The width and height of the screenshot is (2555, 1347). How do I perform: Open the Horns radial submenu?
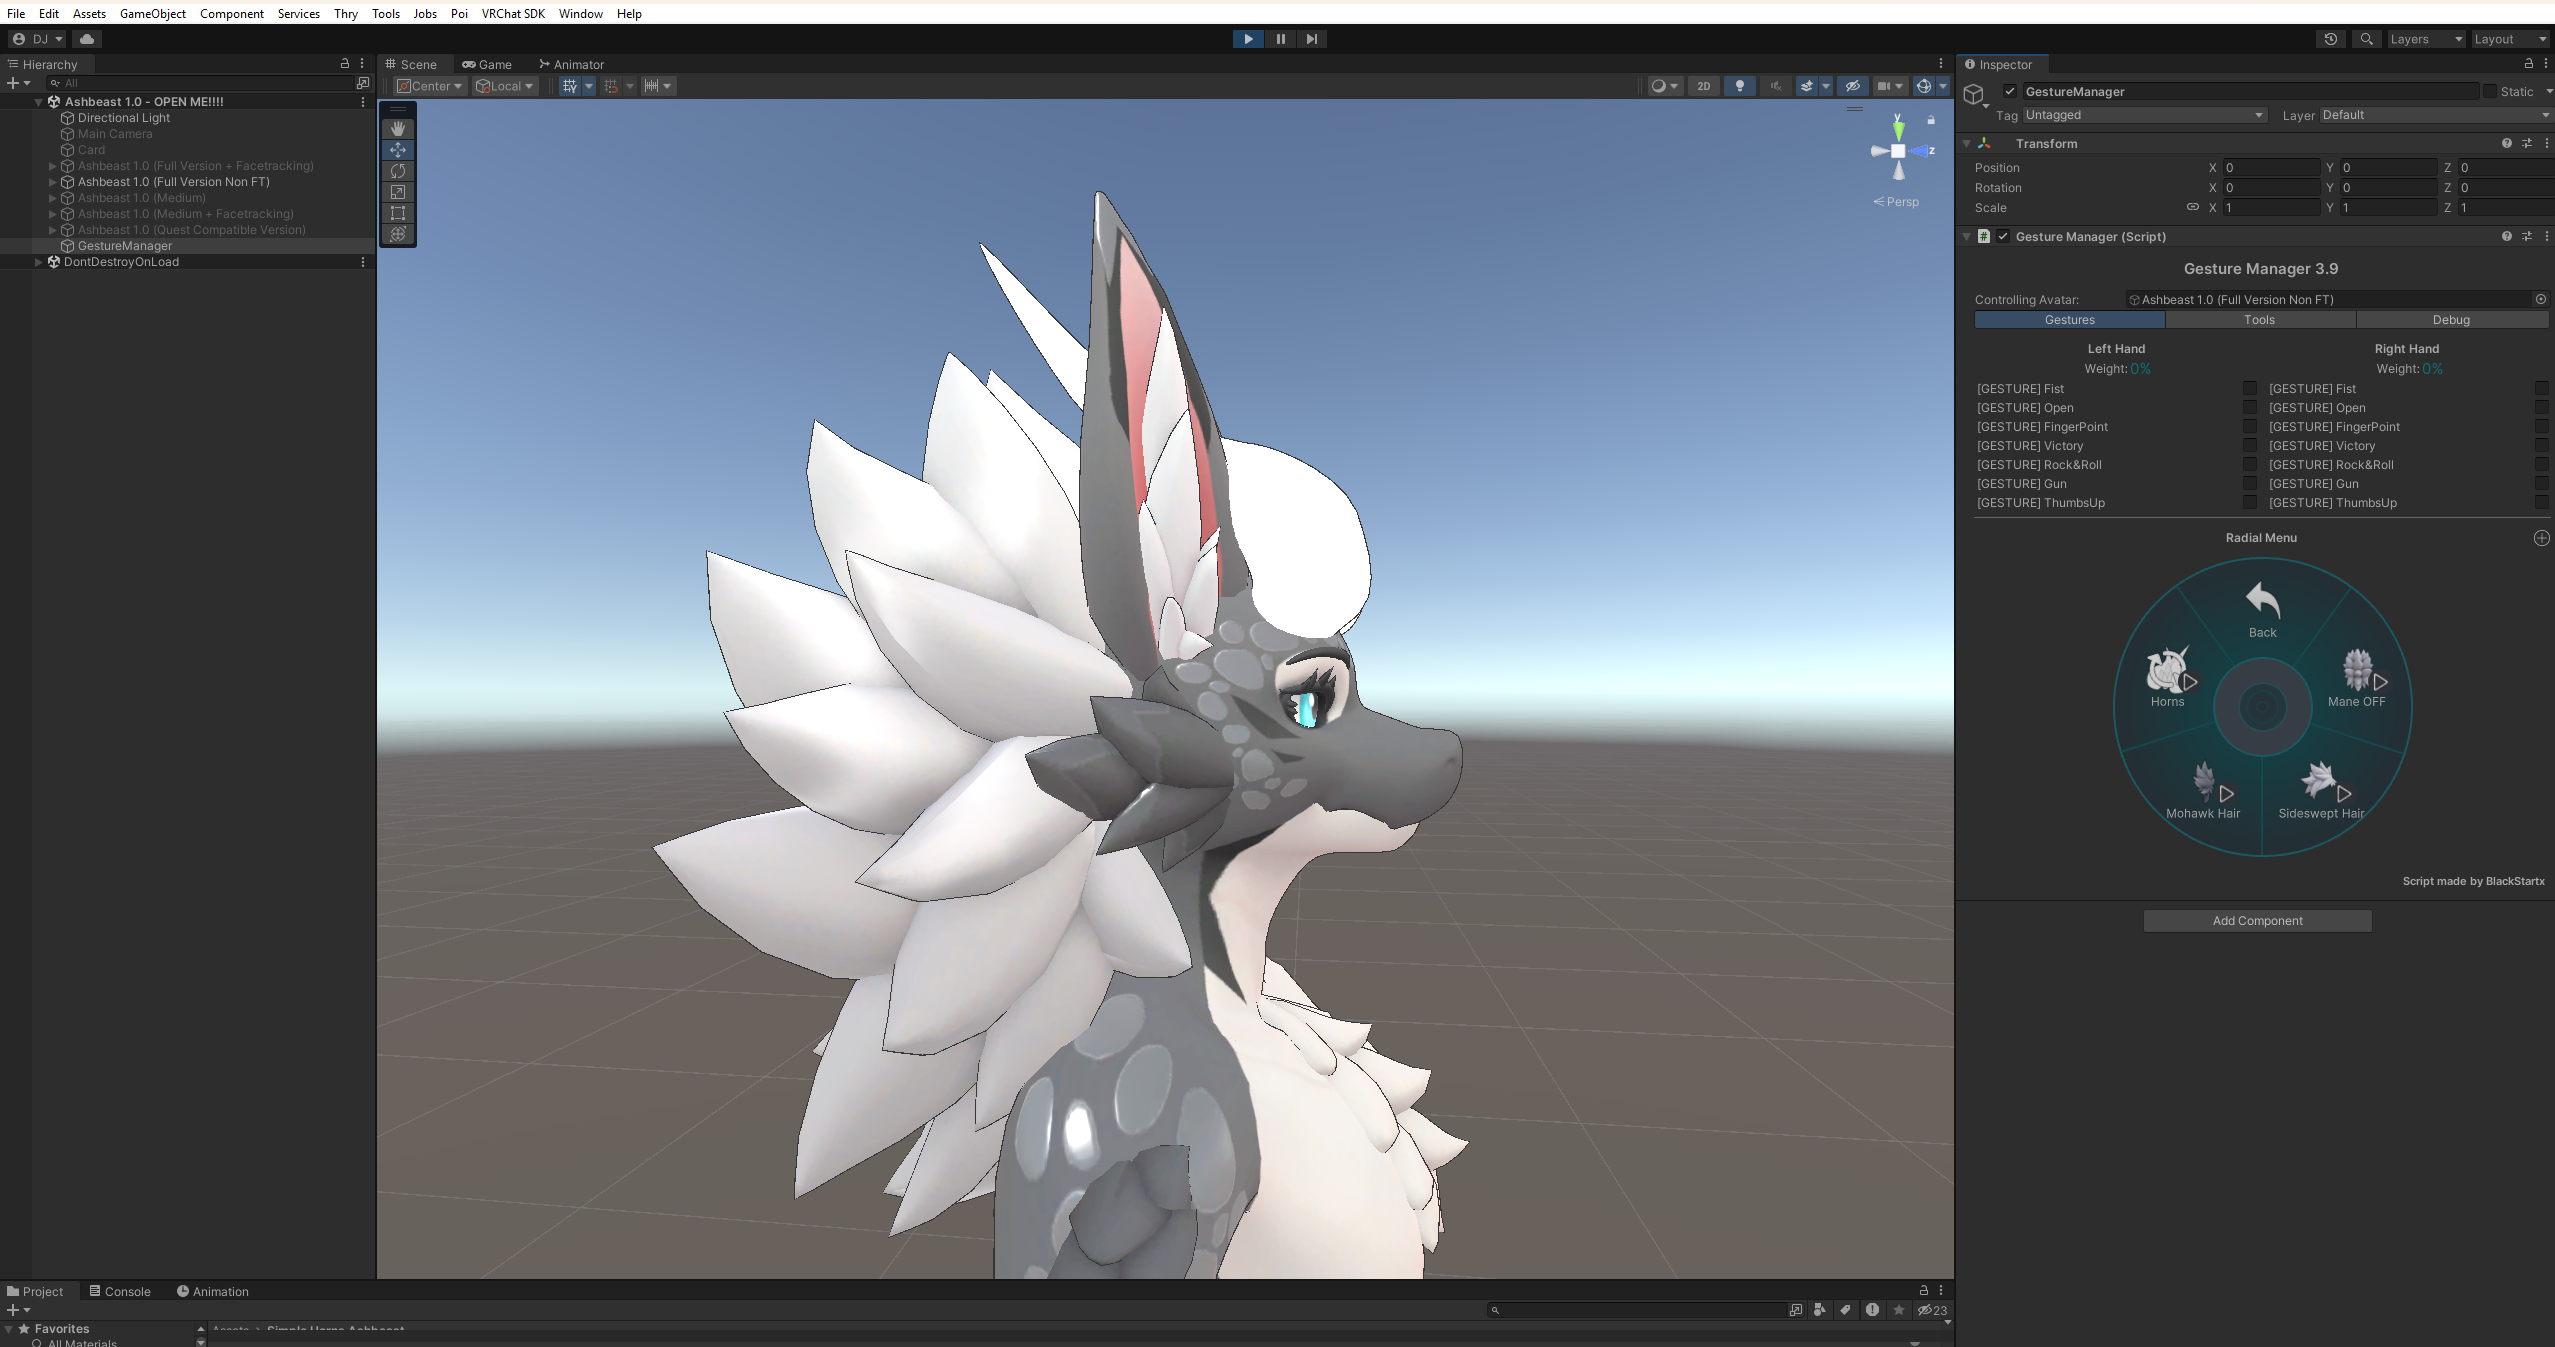2169,677
